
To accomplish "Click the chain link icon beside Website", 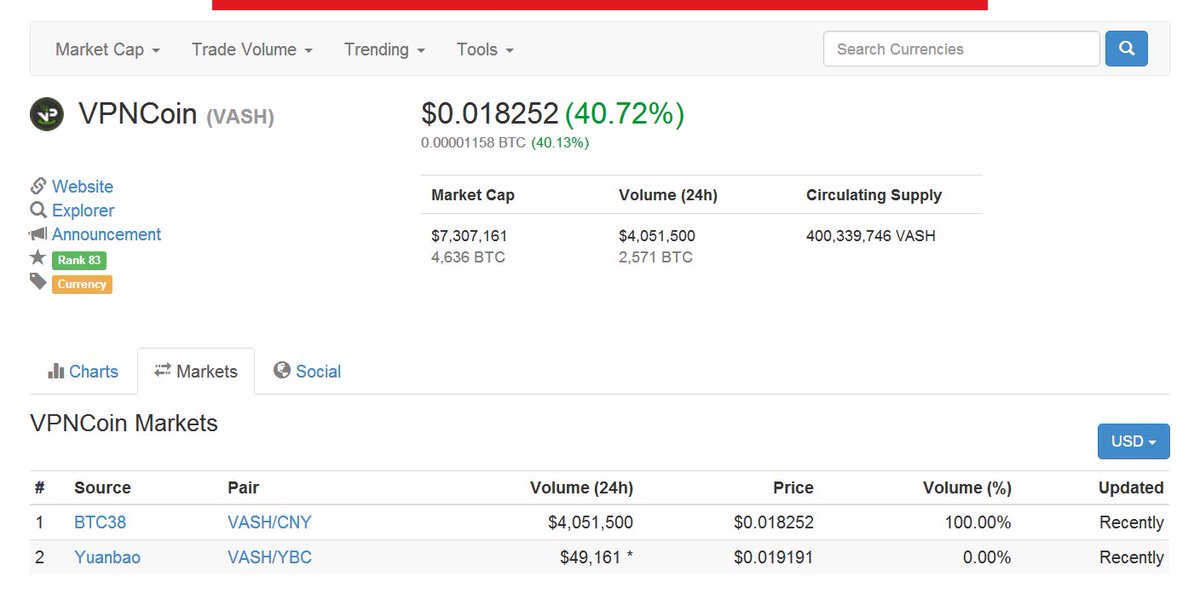I will click(x=38, y=186).
